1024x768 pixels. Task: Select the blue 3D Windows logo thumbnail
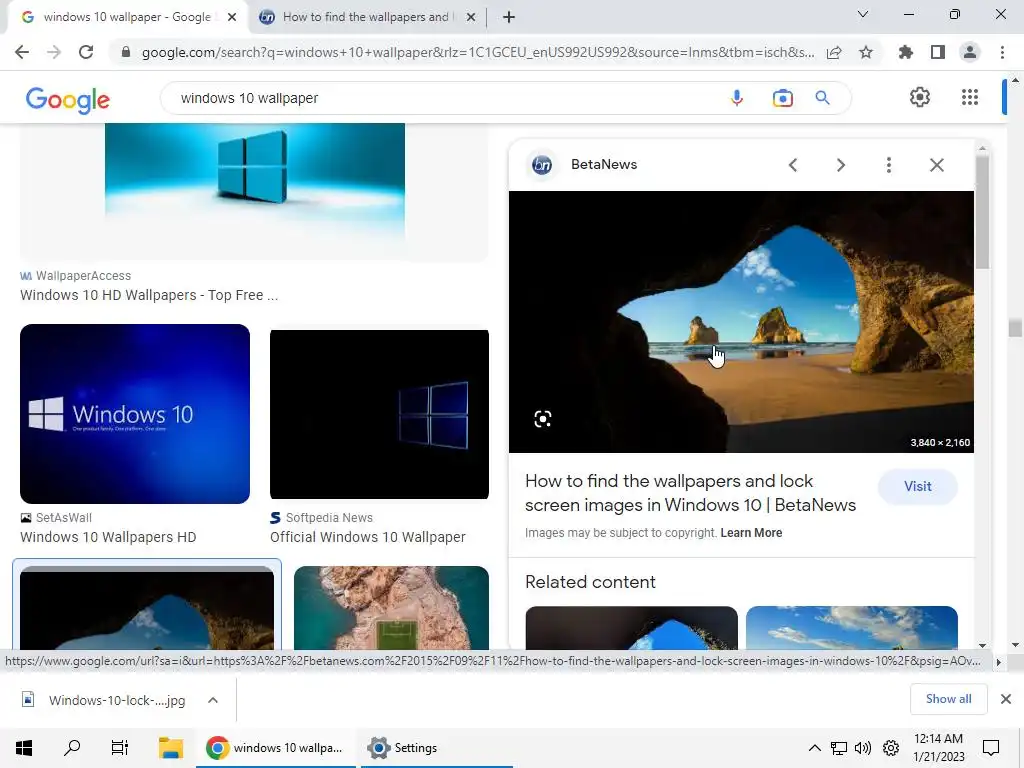tap(255, 189)
